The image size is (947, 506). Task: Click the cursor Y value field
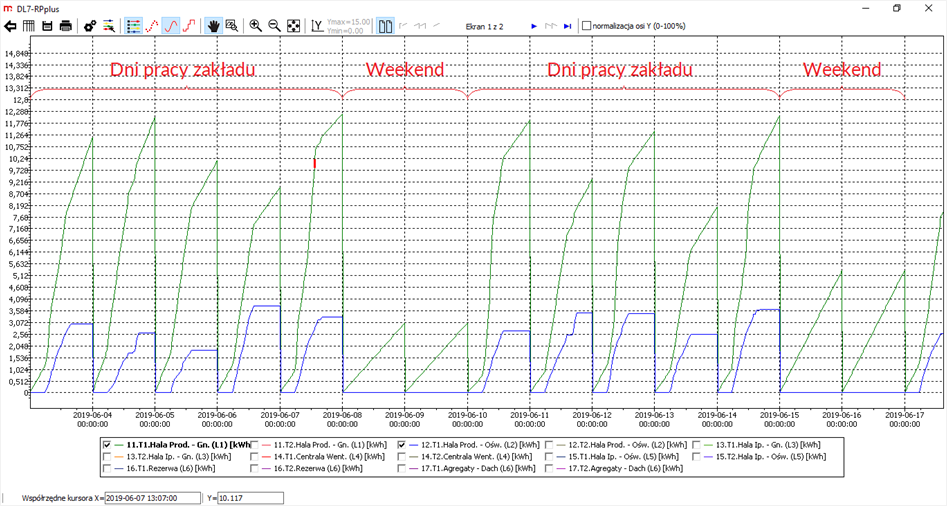[251, 498]
